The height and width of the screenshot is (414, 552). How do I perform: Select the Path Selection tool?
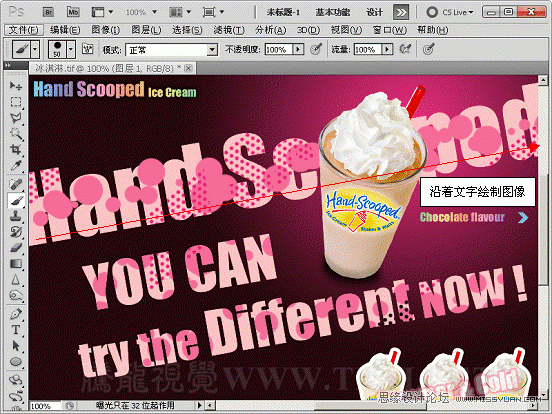15,346
